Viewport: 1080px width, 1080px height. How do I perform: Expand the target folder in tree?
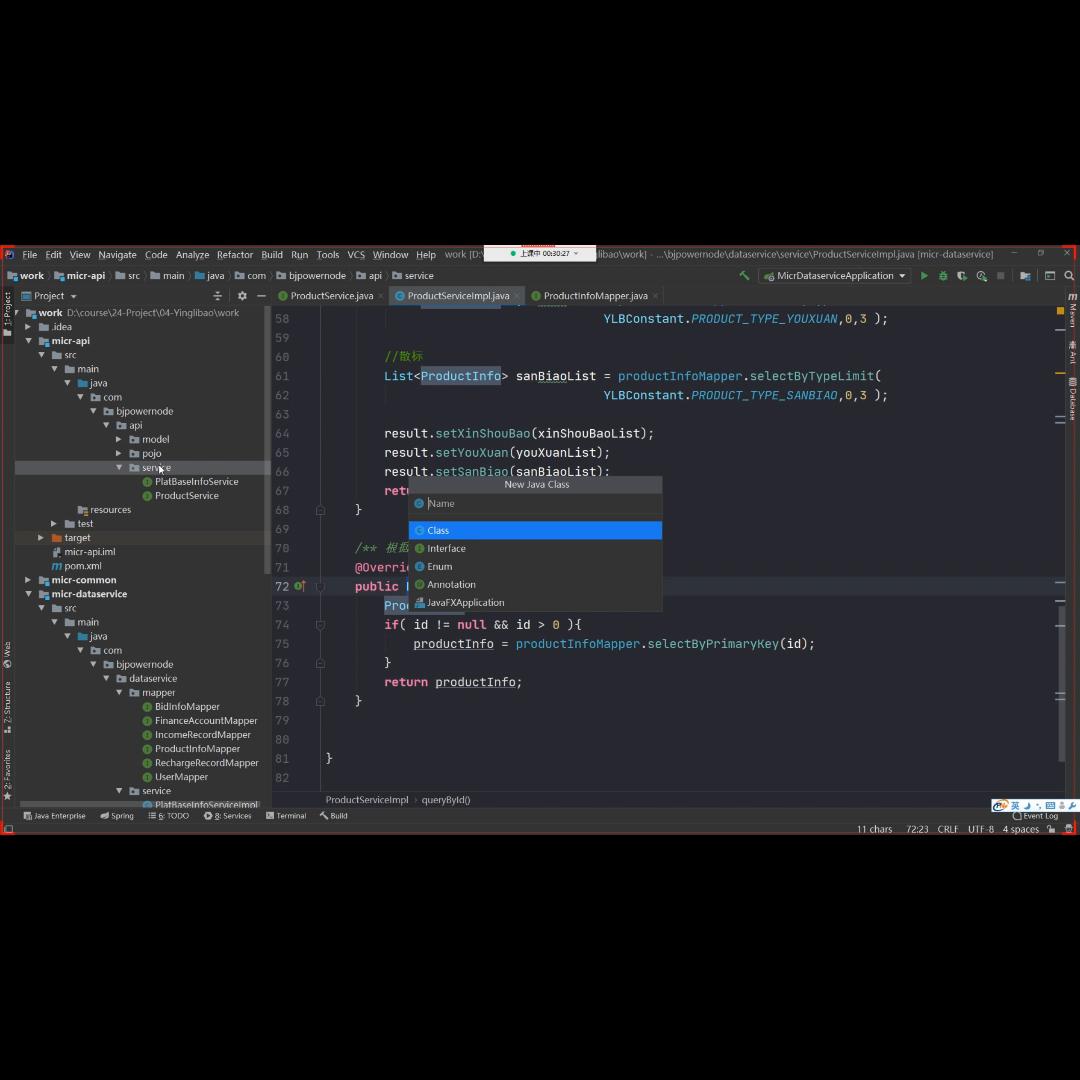pyautogui.click(x=41, y=538)
